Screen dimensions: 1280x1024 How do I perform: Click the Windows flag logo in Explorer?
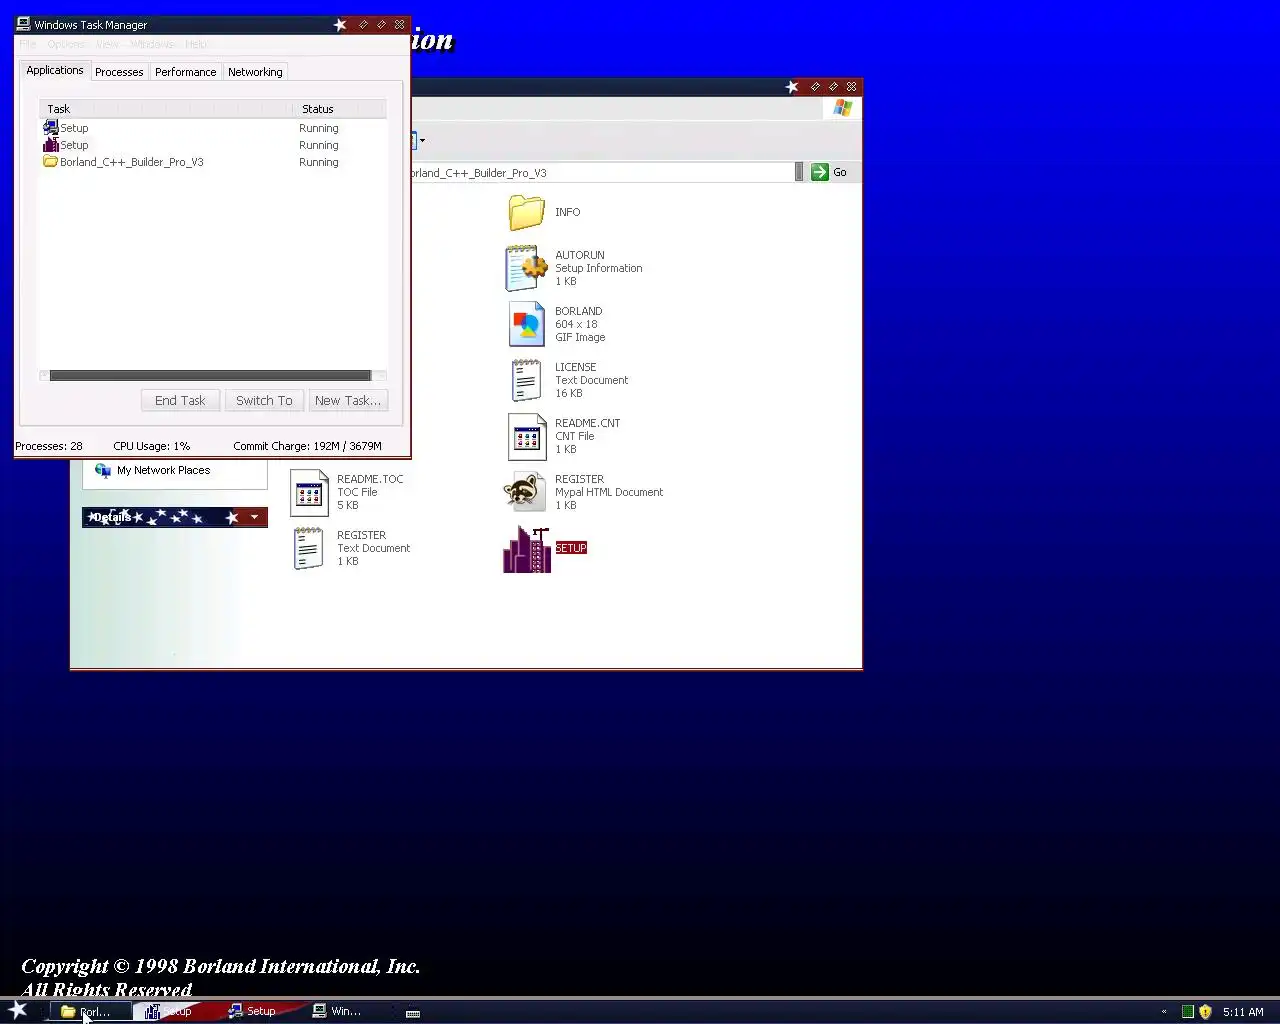[843, 107]
